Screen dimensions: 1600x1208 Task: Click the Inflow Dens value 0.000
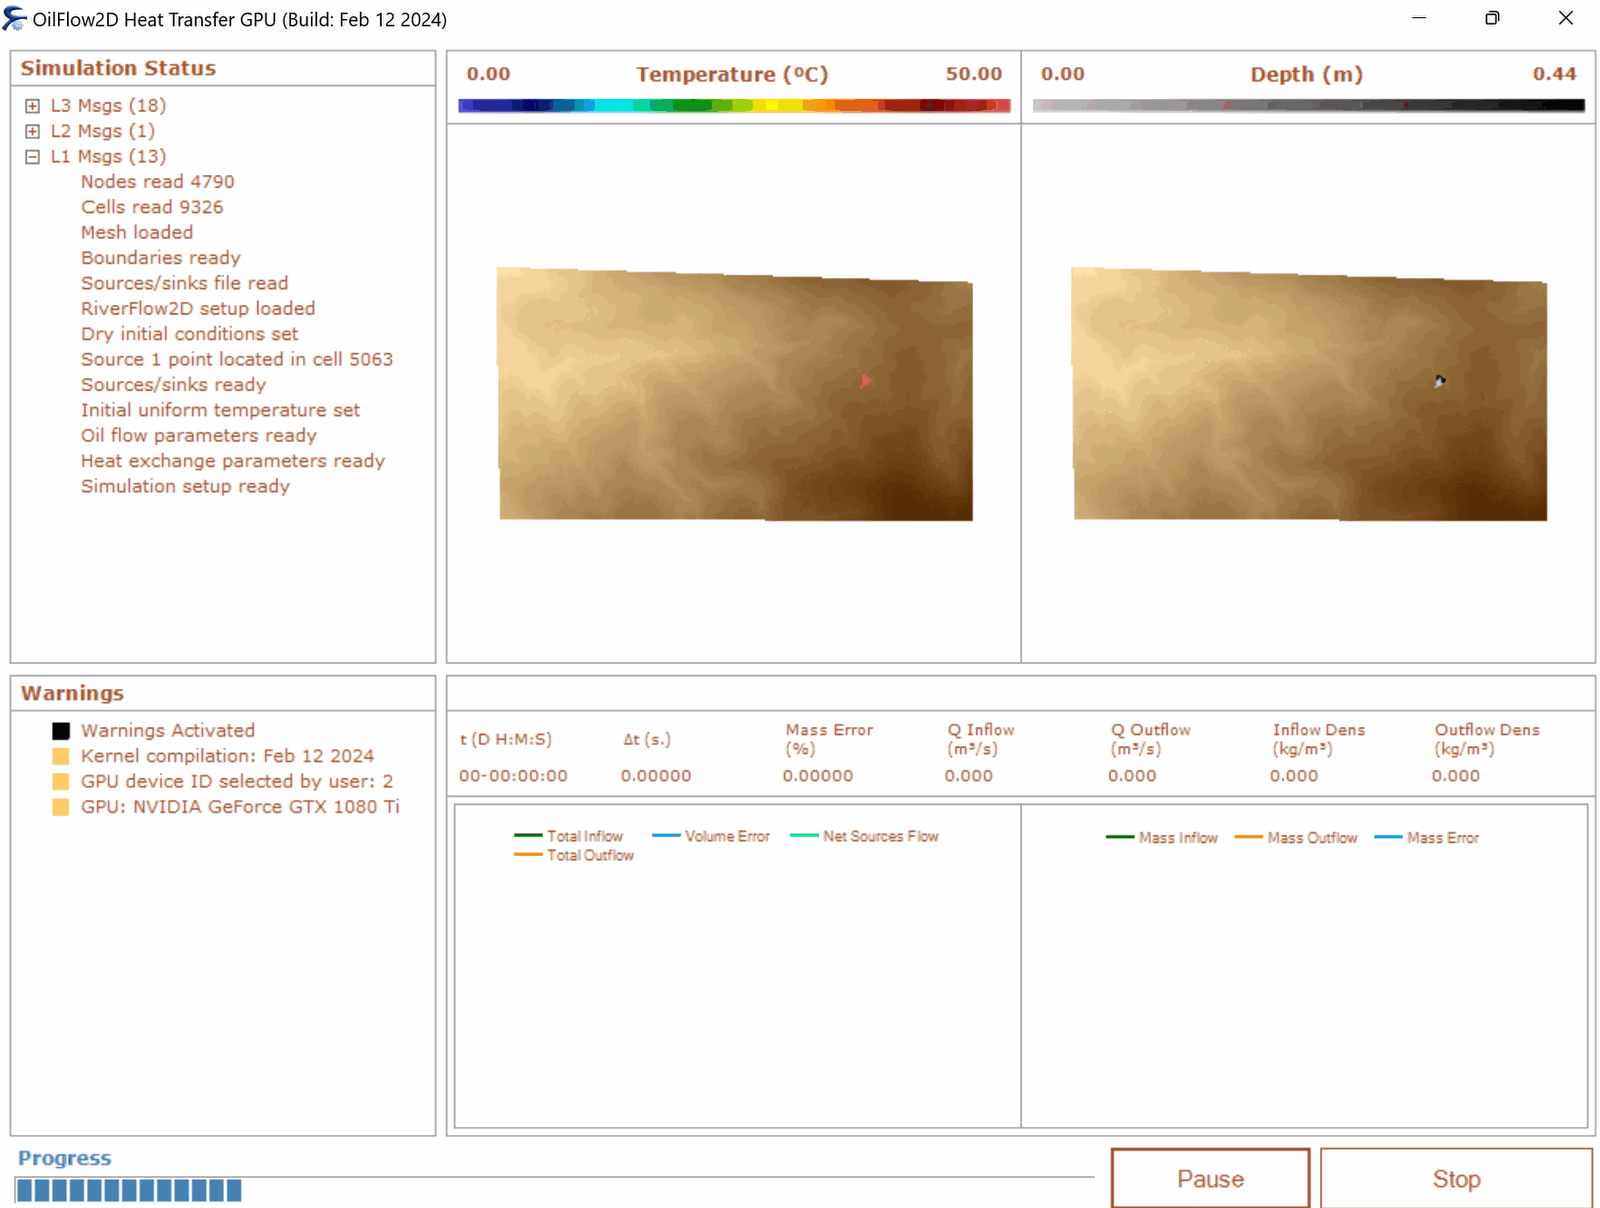(x=1294, y=776)
